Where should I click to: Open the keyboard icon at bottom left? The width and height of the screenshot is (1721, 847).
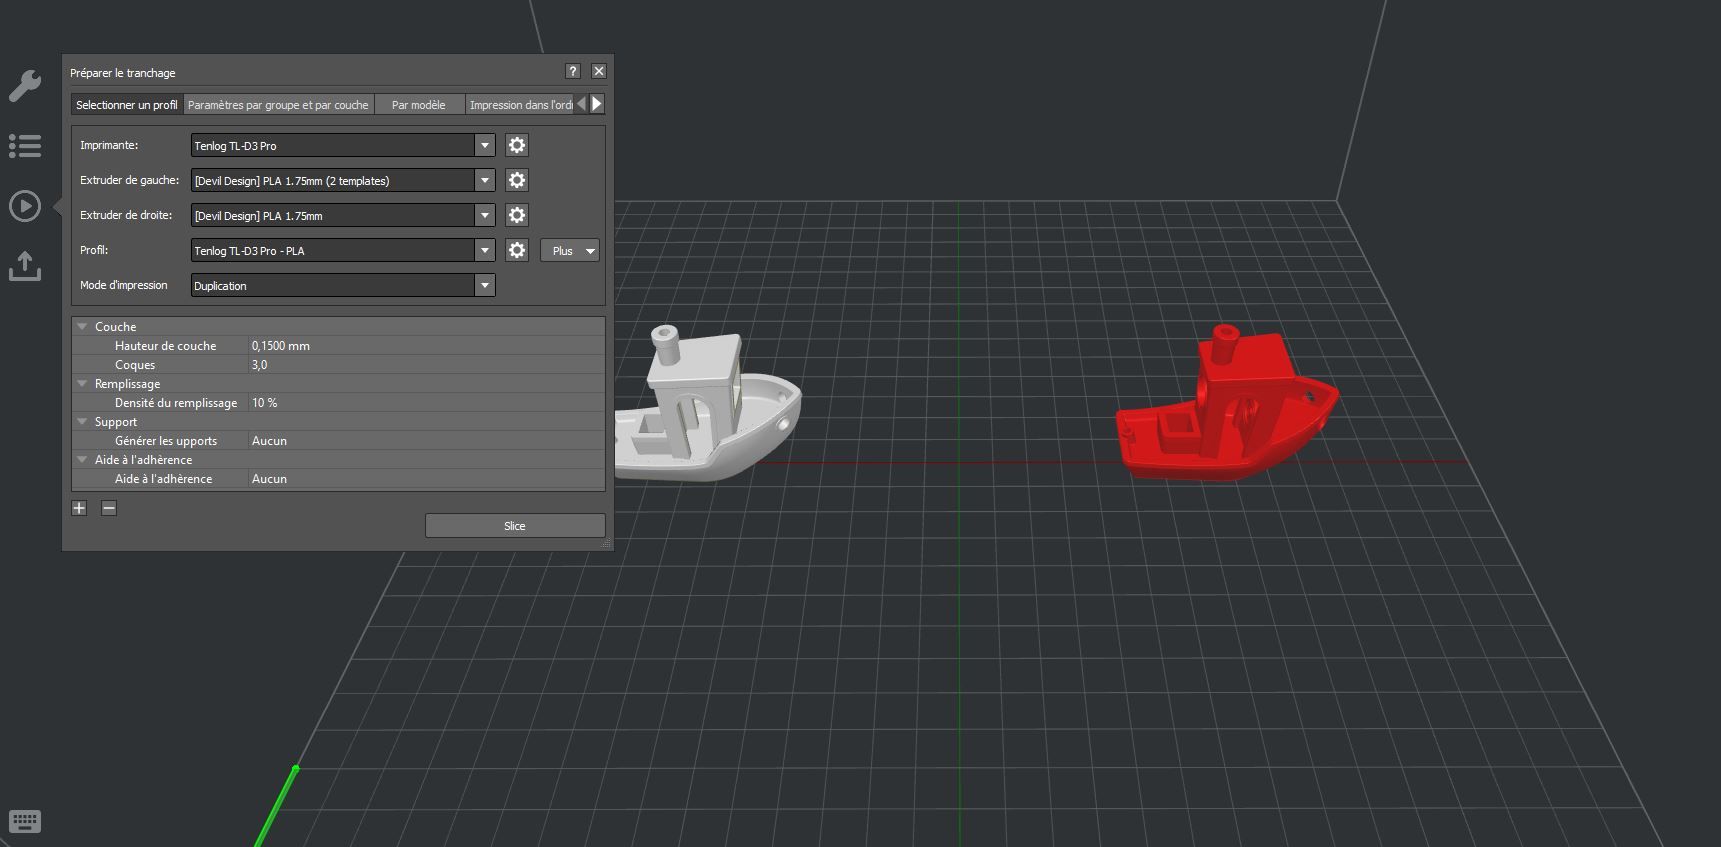[x=25, y=822]
